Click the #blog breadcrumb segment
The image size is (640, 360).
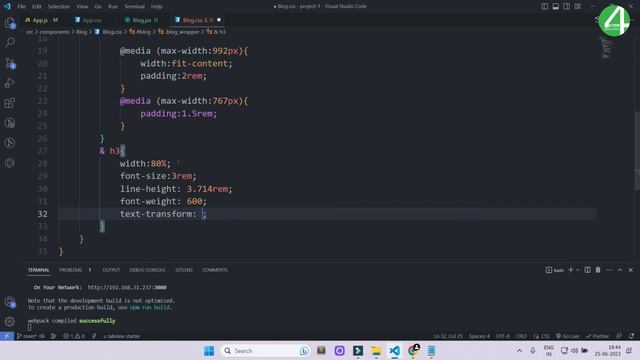[x=140, y=32]
